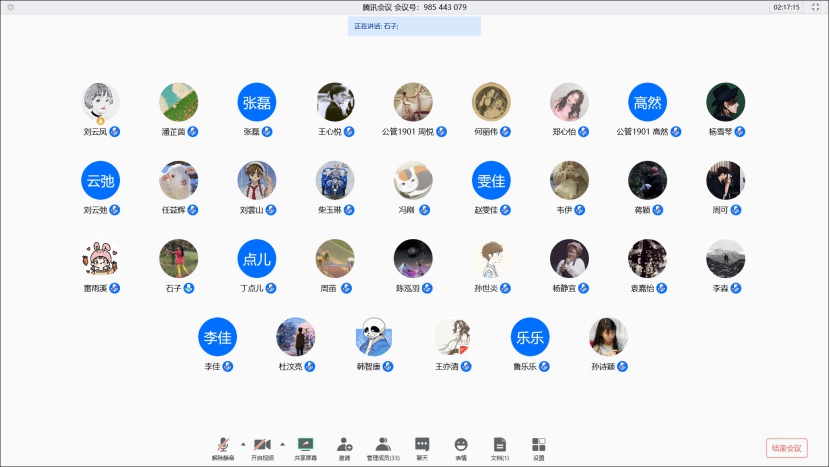Toggle the mic icon beside 鲁乐乐's name

[545, 367]
